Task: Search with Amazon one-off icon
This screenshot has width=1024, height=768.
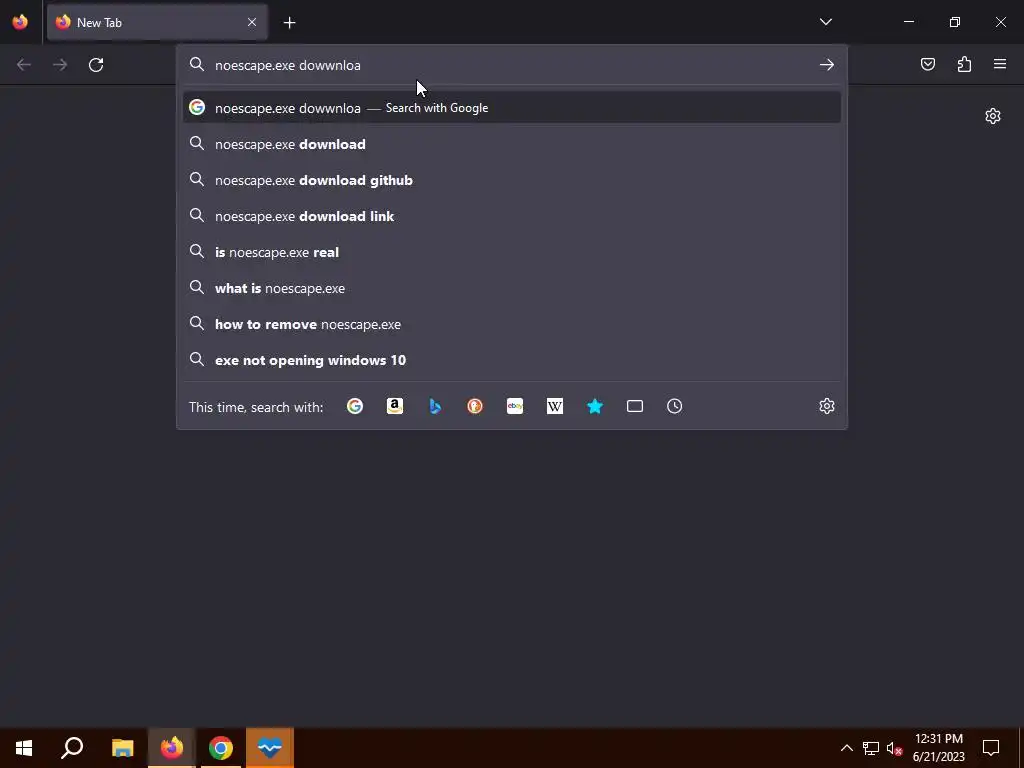Action: click(394, 406)
